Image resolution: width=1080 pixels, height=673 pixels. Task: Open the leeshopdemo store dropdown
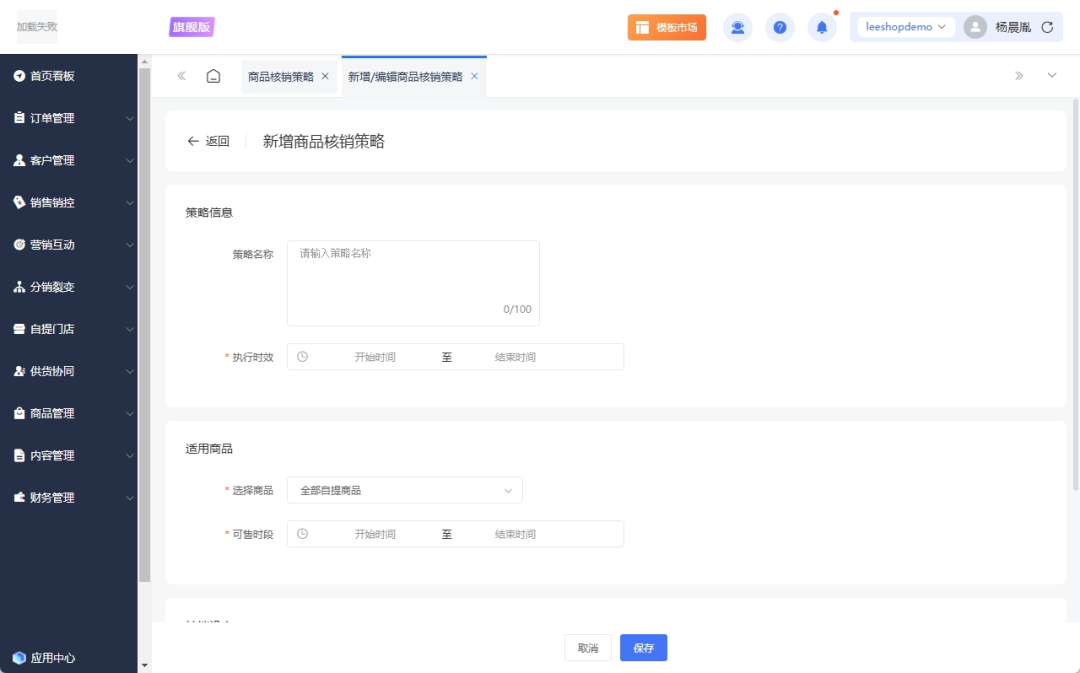(905, 27)
